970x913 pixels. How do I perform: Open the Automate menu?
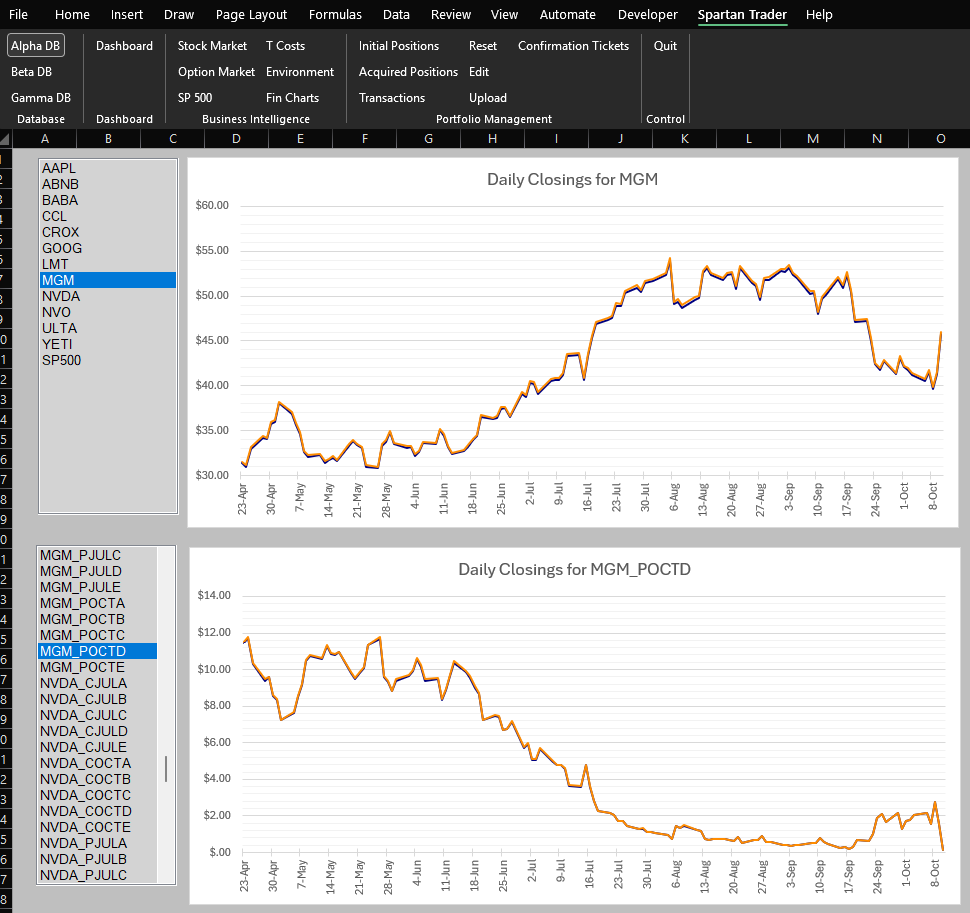567,15
